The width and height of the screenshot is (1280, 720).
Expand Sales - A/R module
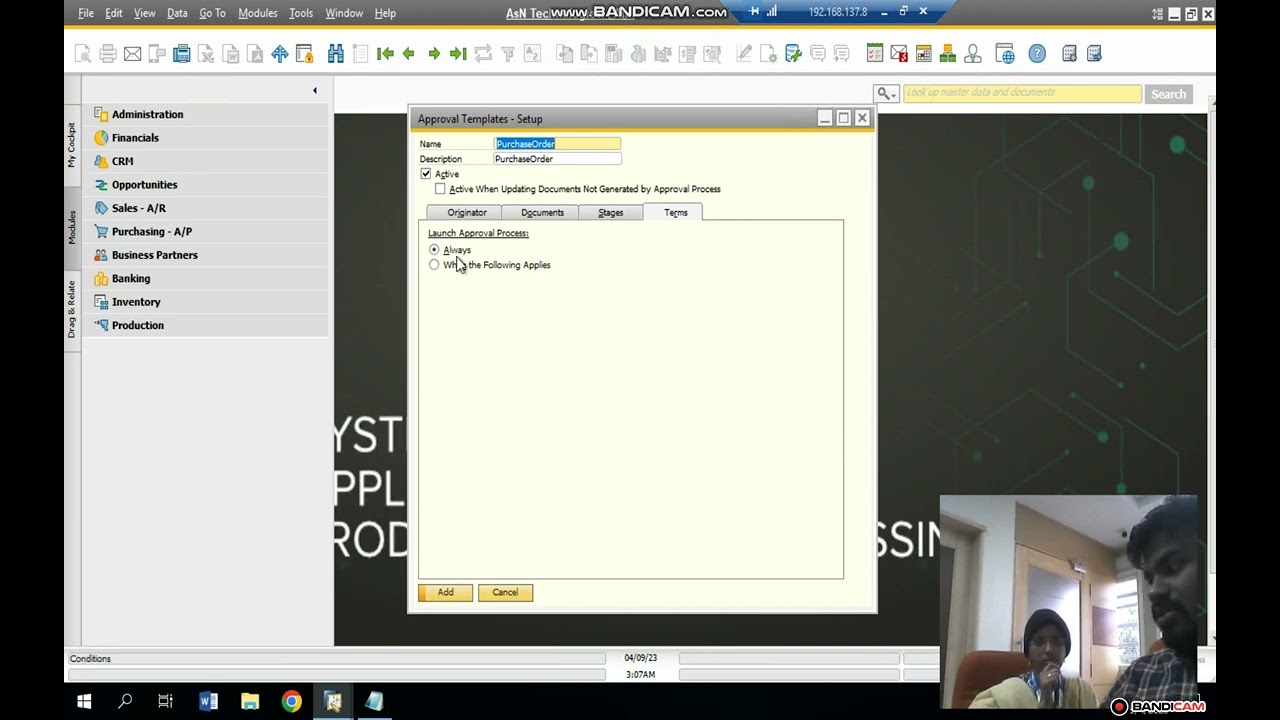(x=138, y=208)
